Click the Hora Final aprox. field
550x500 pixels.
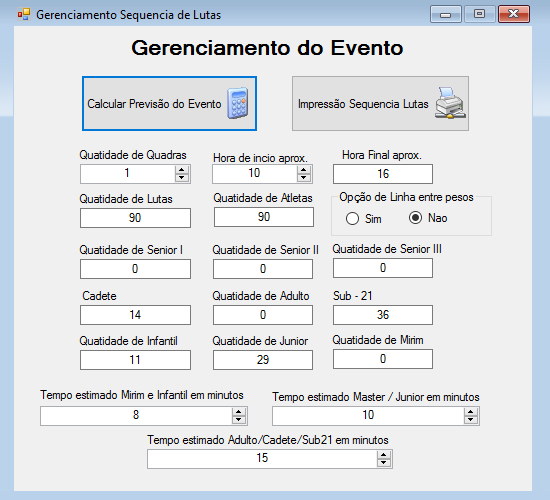click(x=383, y=174)
